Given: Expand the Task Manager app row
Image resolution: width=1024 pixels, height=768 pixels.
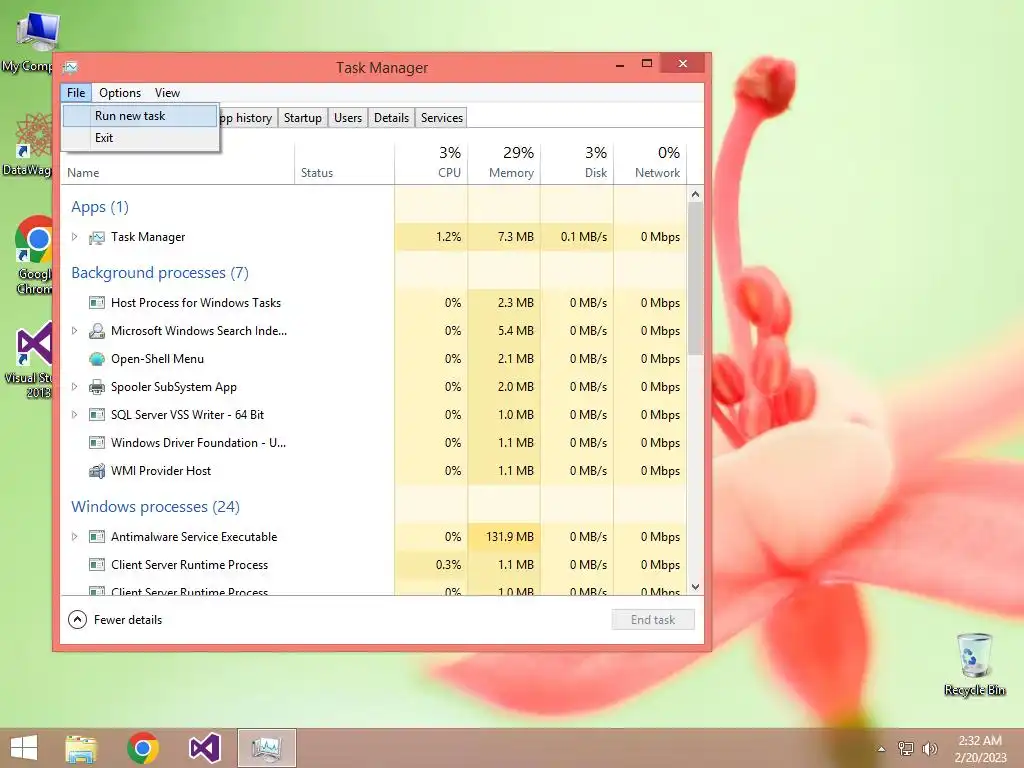Looking at the screenshot, I should (74, 237).
